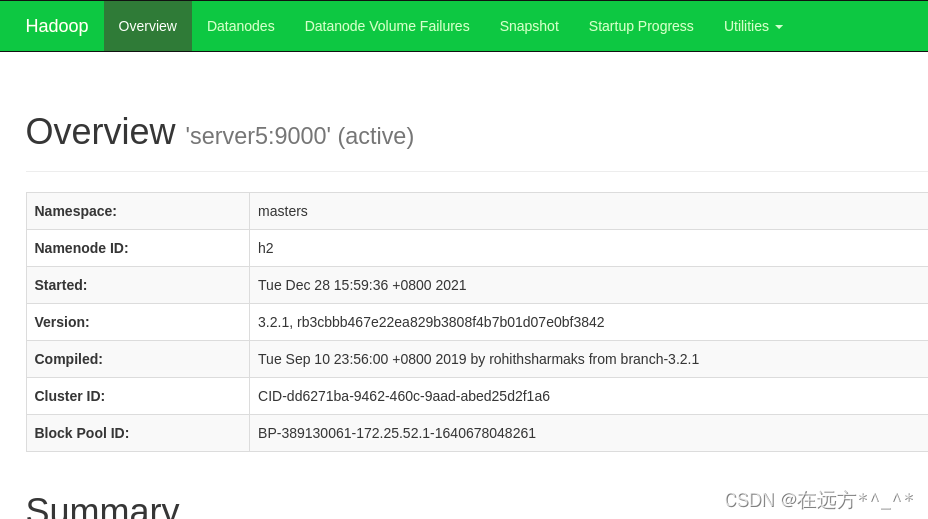Viewport: 928px width, 519px height.
Task: Select the Overview page heading
Action: click(101, 131)
